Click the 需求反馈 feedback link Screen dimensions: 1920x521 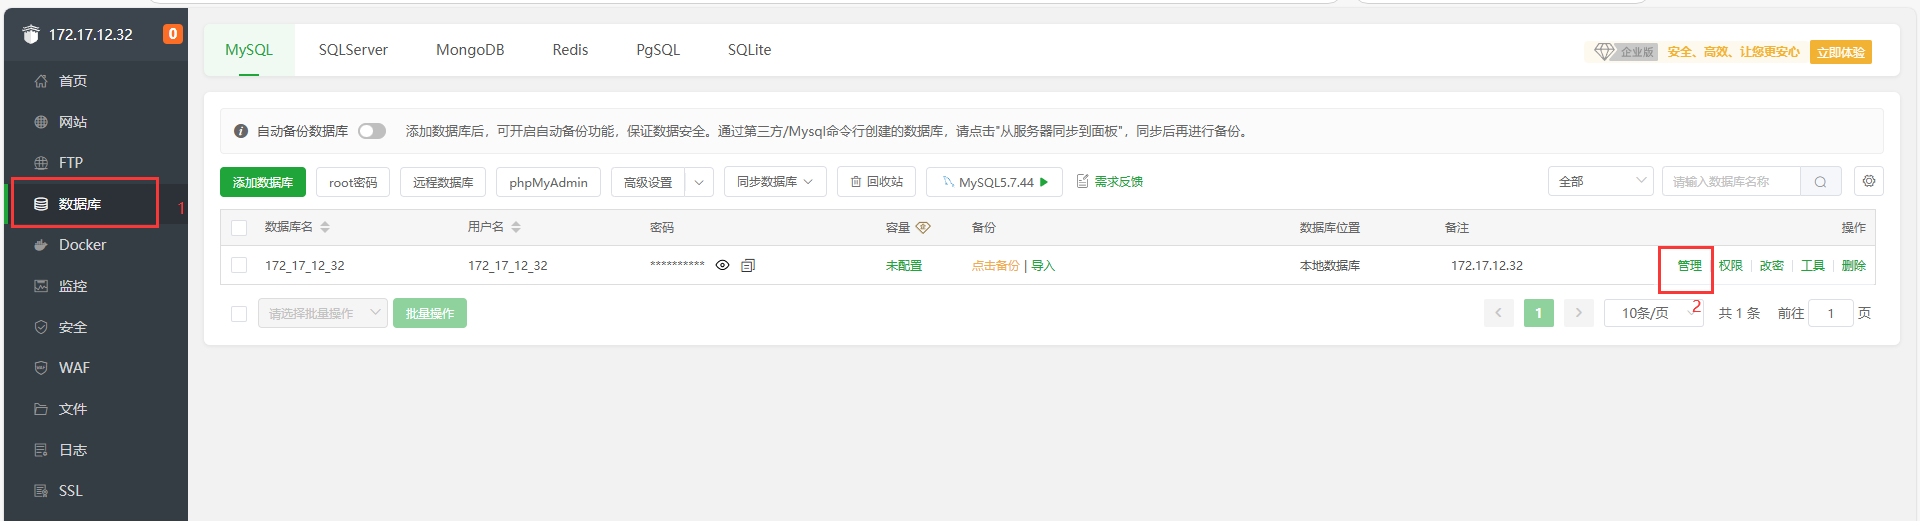pos(1110,182)
